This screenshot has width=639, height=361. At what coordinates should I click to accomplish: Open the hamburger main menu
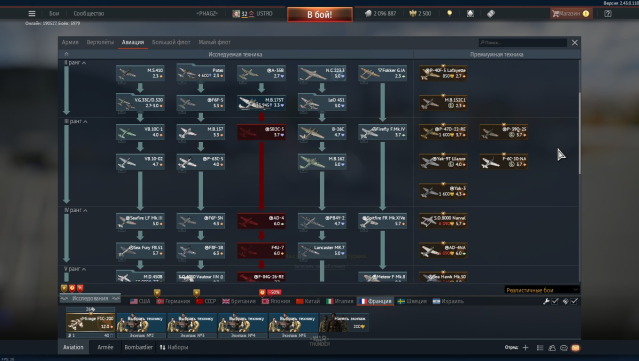[x=32, y=13]
